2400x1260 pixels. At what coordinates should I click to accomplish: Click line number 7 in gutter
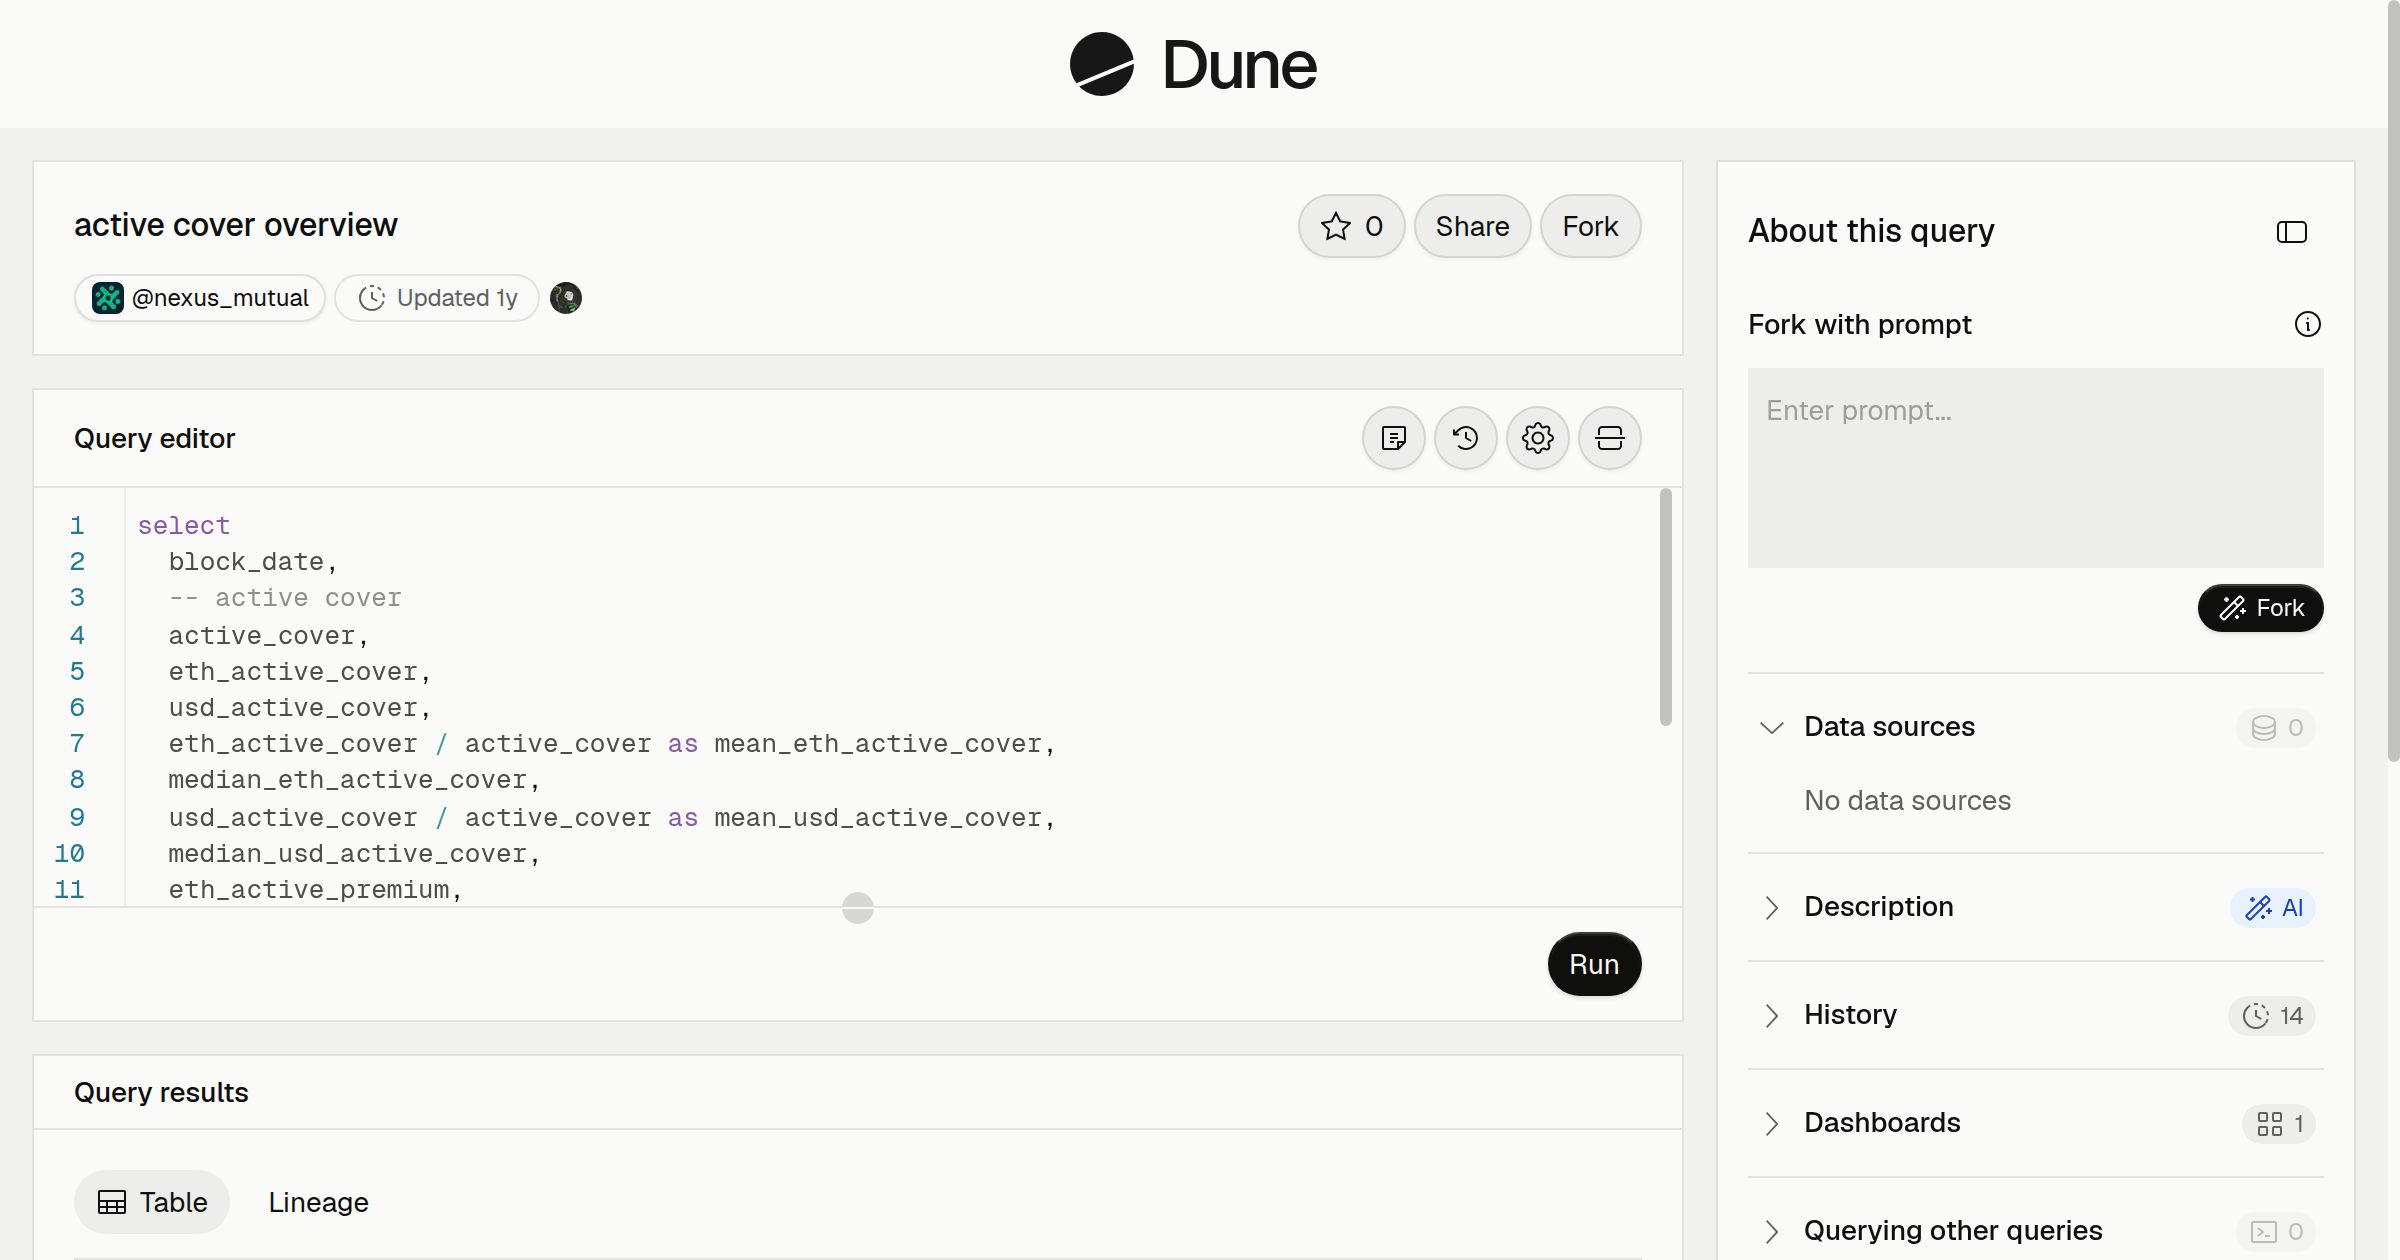click(x=77, y=744)
